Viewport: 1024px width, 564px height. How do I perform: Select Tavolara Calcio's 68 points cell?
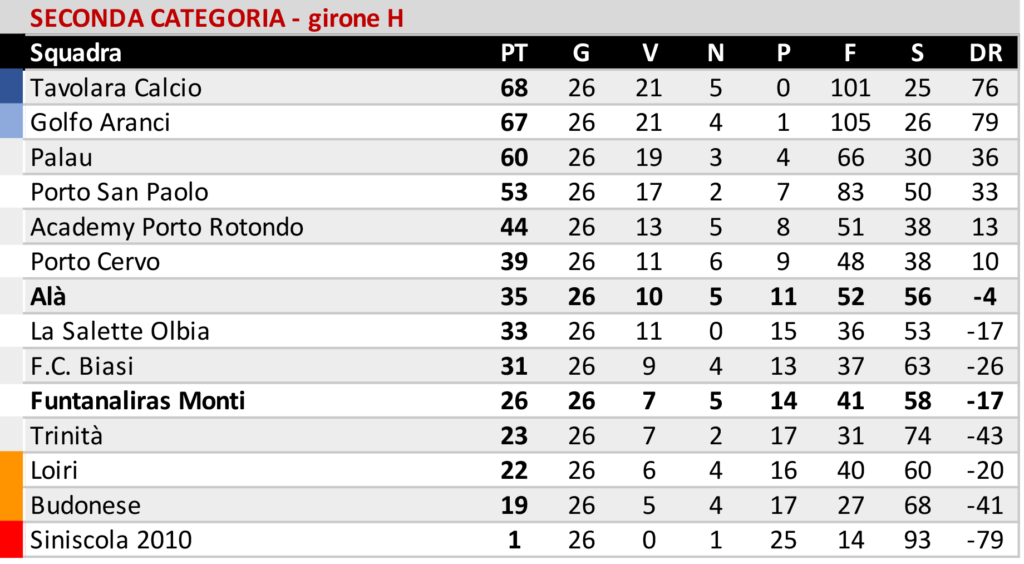click(x=513, y=88)
